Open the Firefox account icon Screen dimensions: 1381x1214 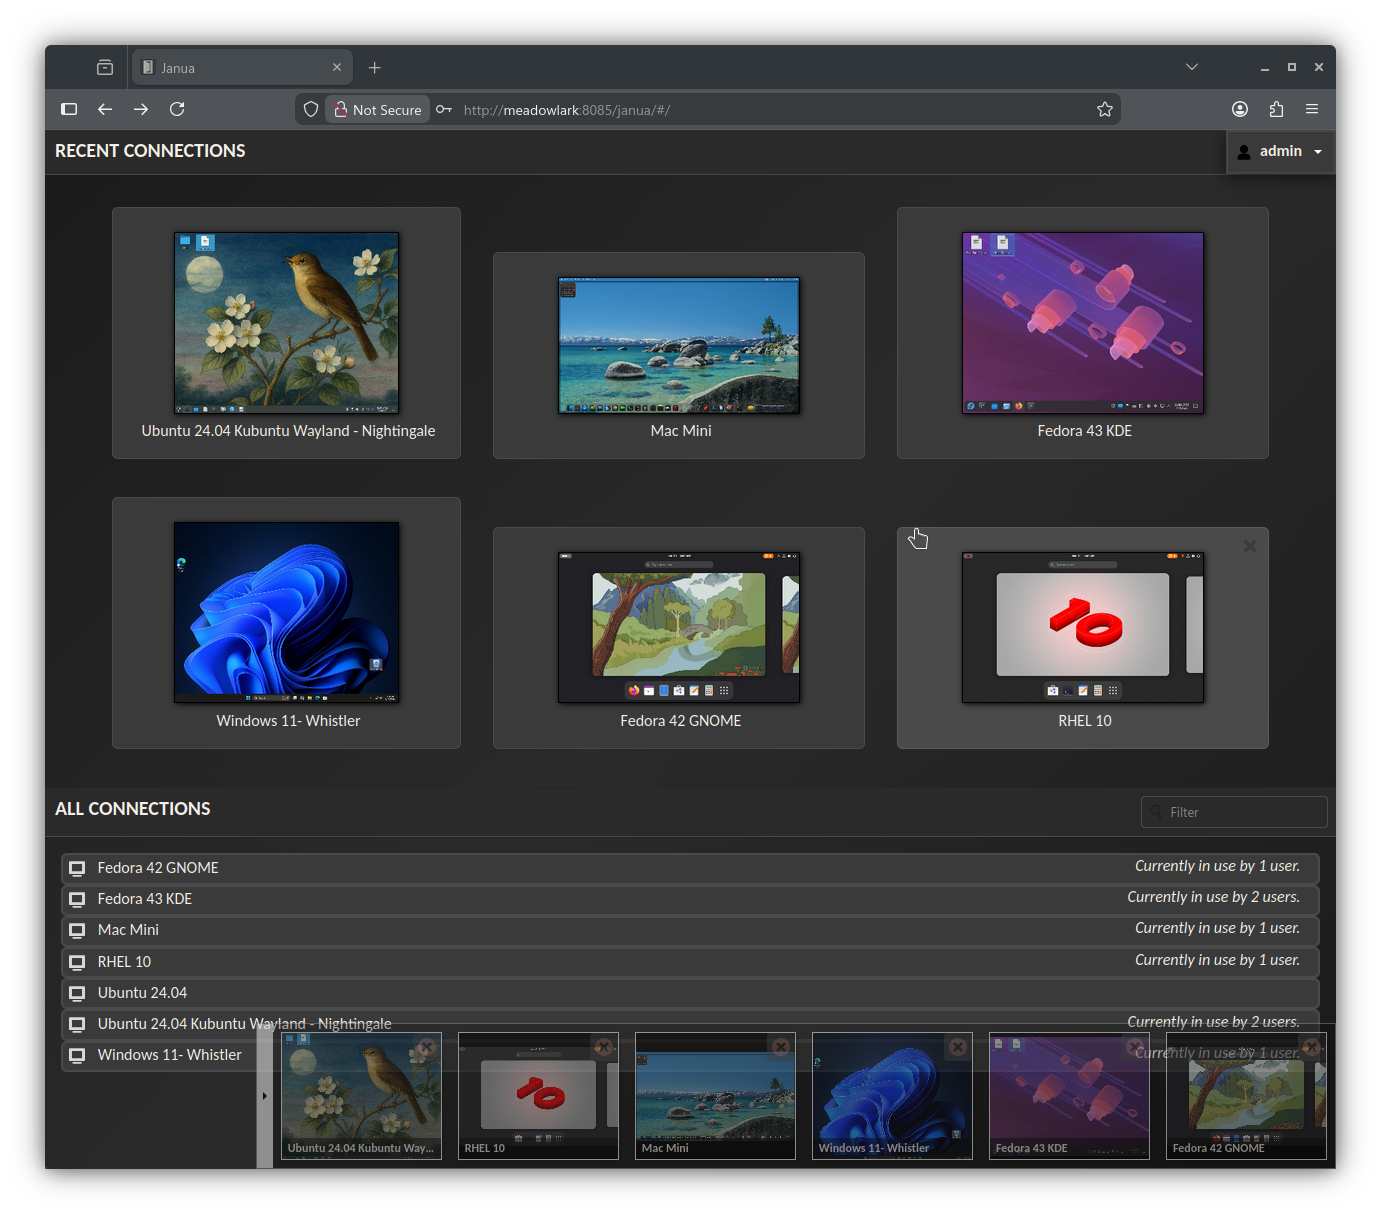[x=1240, y=109]
